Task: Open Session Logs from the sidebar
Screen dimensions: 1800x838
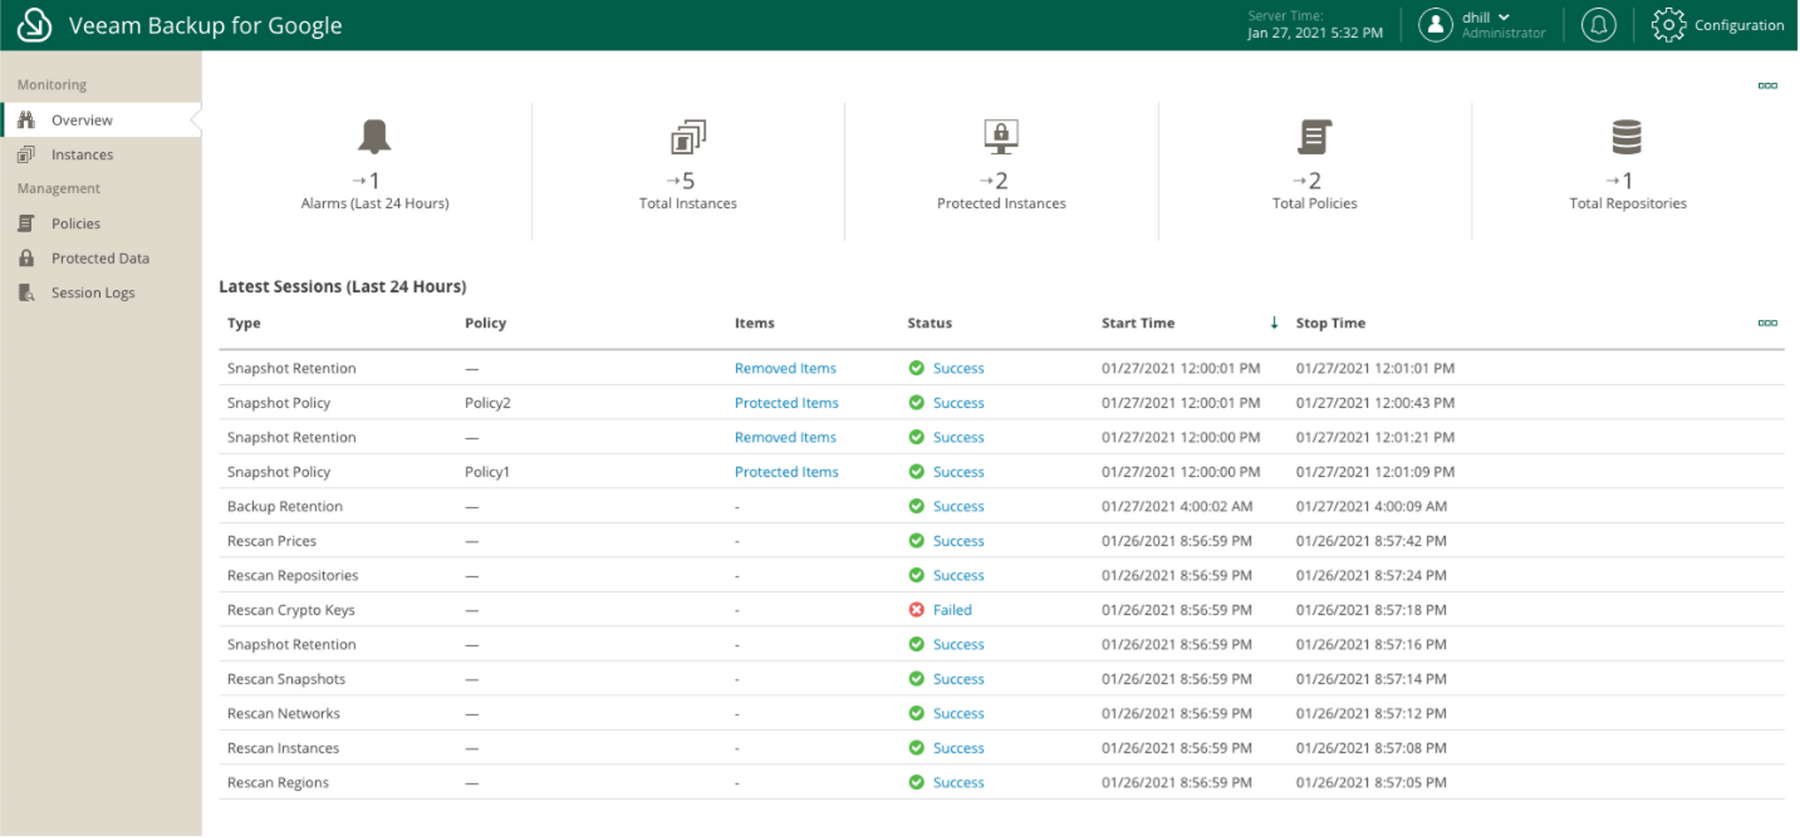Action: tap(93, 293)
